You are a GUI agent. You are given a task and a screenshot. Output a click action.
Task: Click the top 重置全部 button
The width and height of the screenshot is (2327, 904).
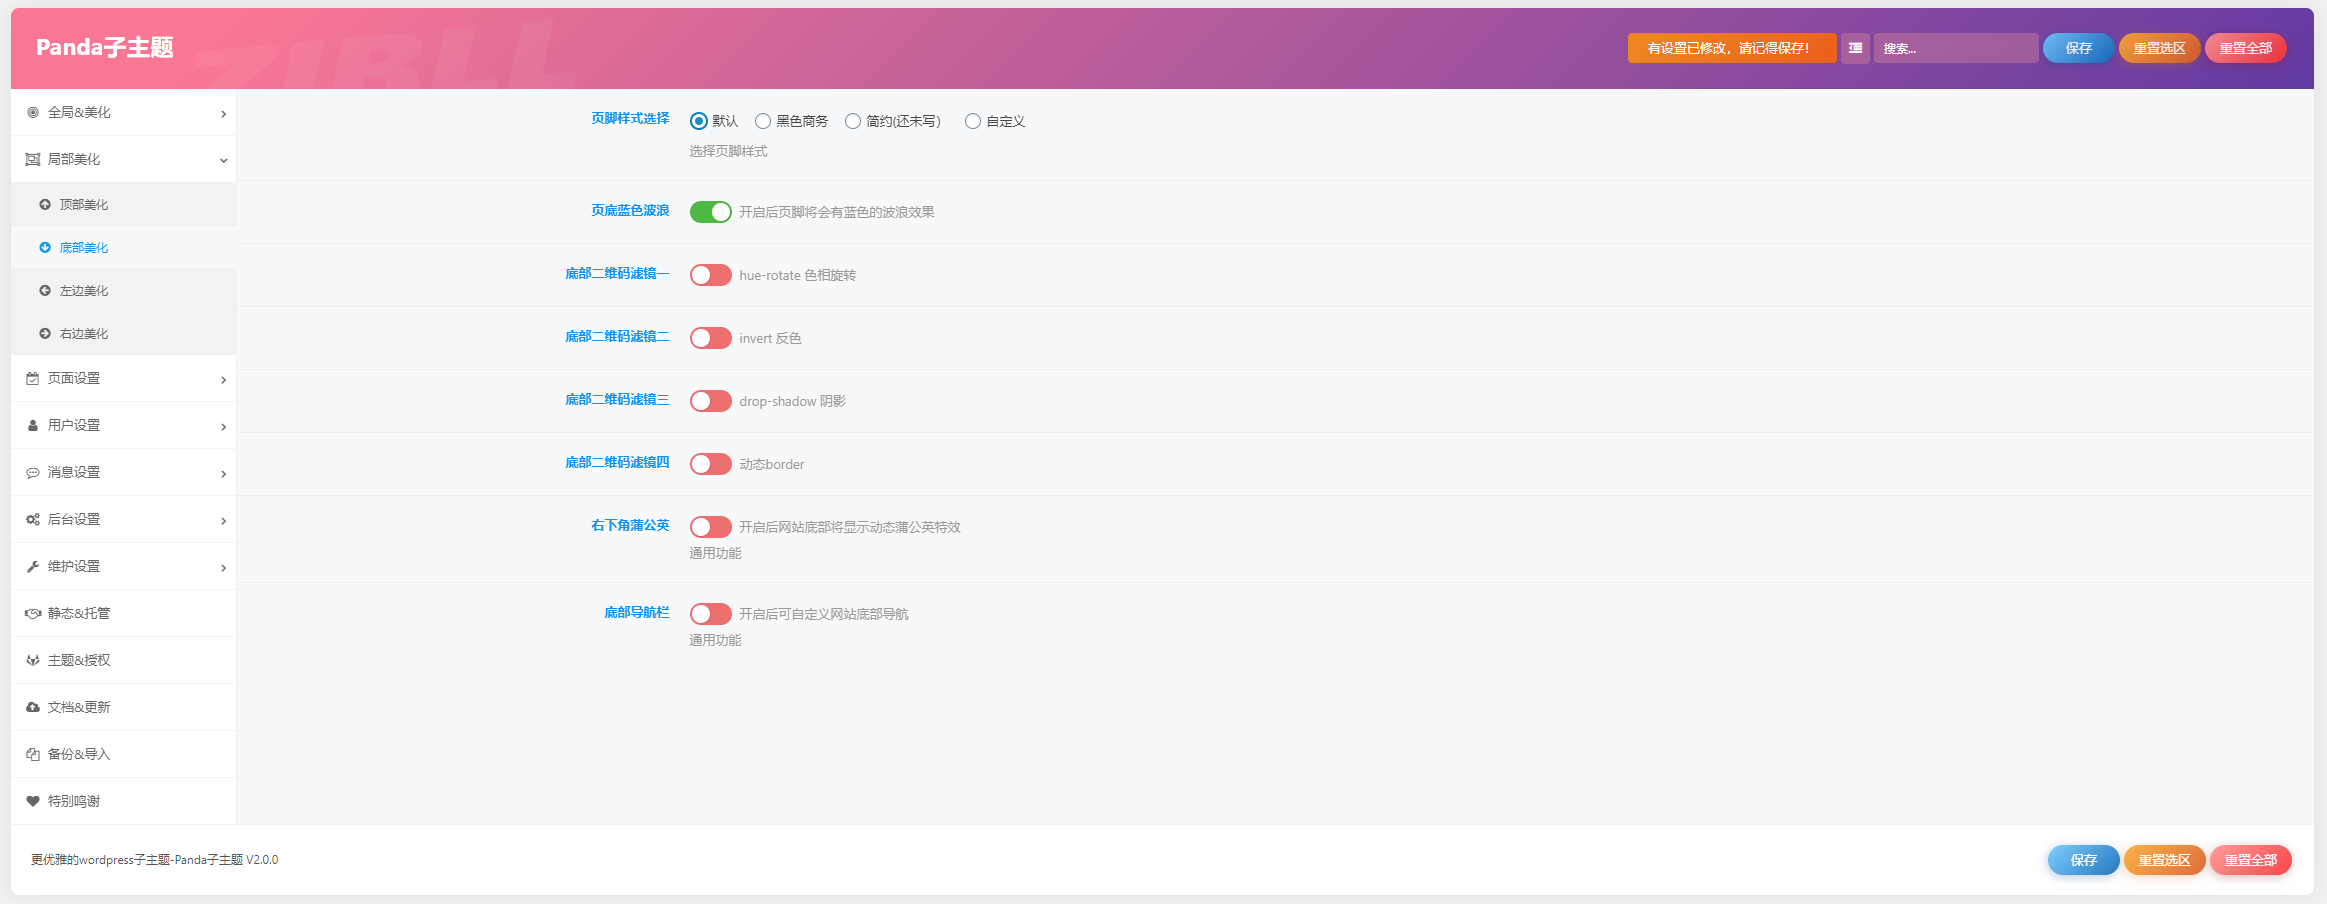(x=2245, y=48)
